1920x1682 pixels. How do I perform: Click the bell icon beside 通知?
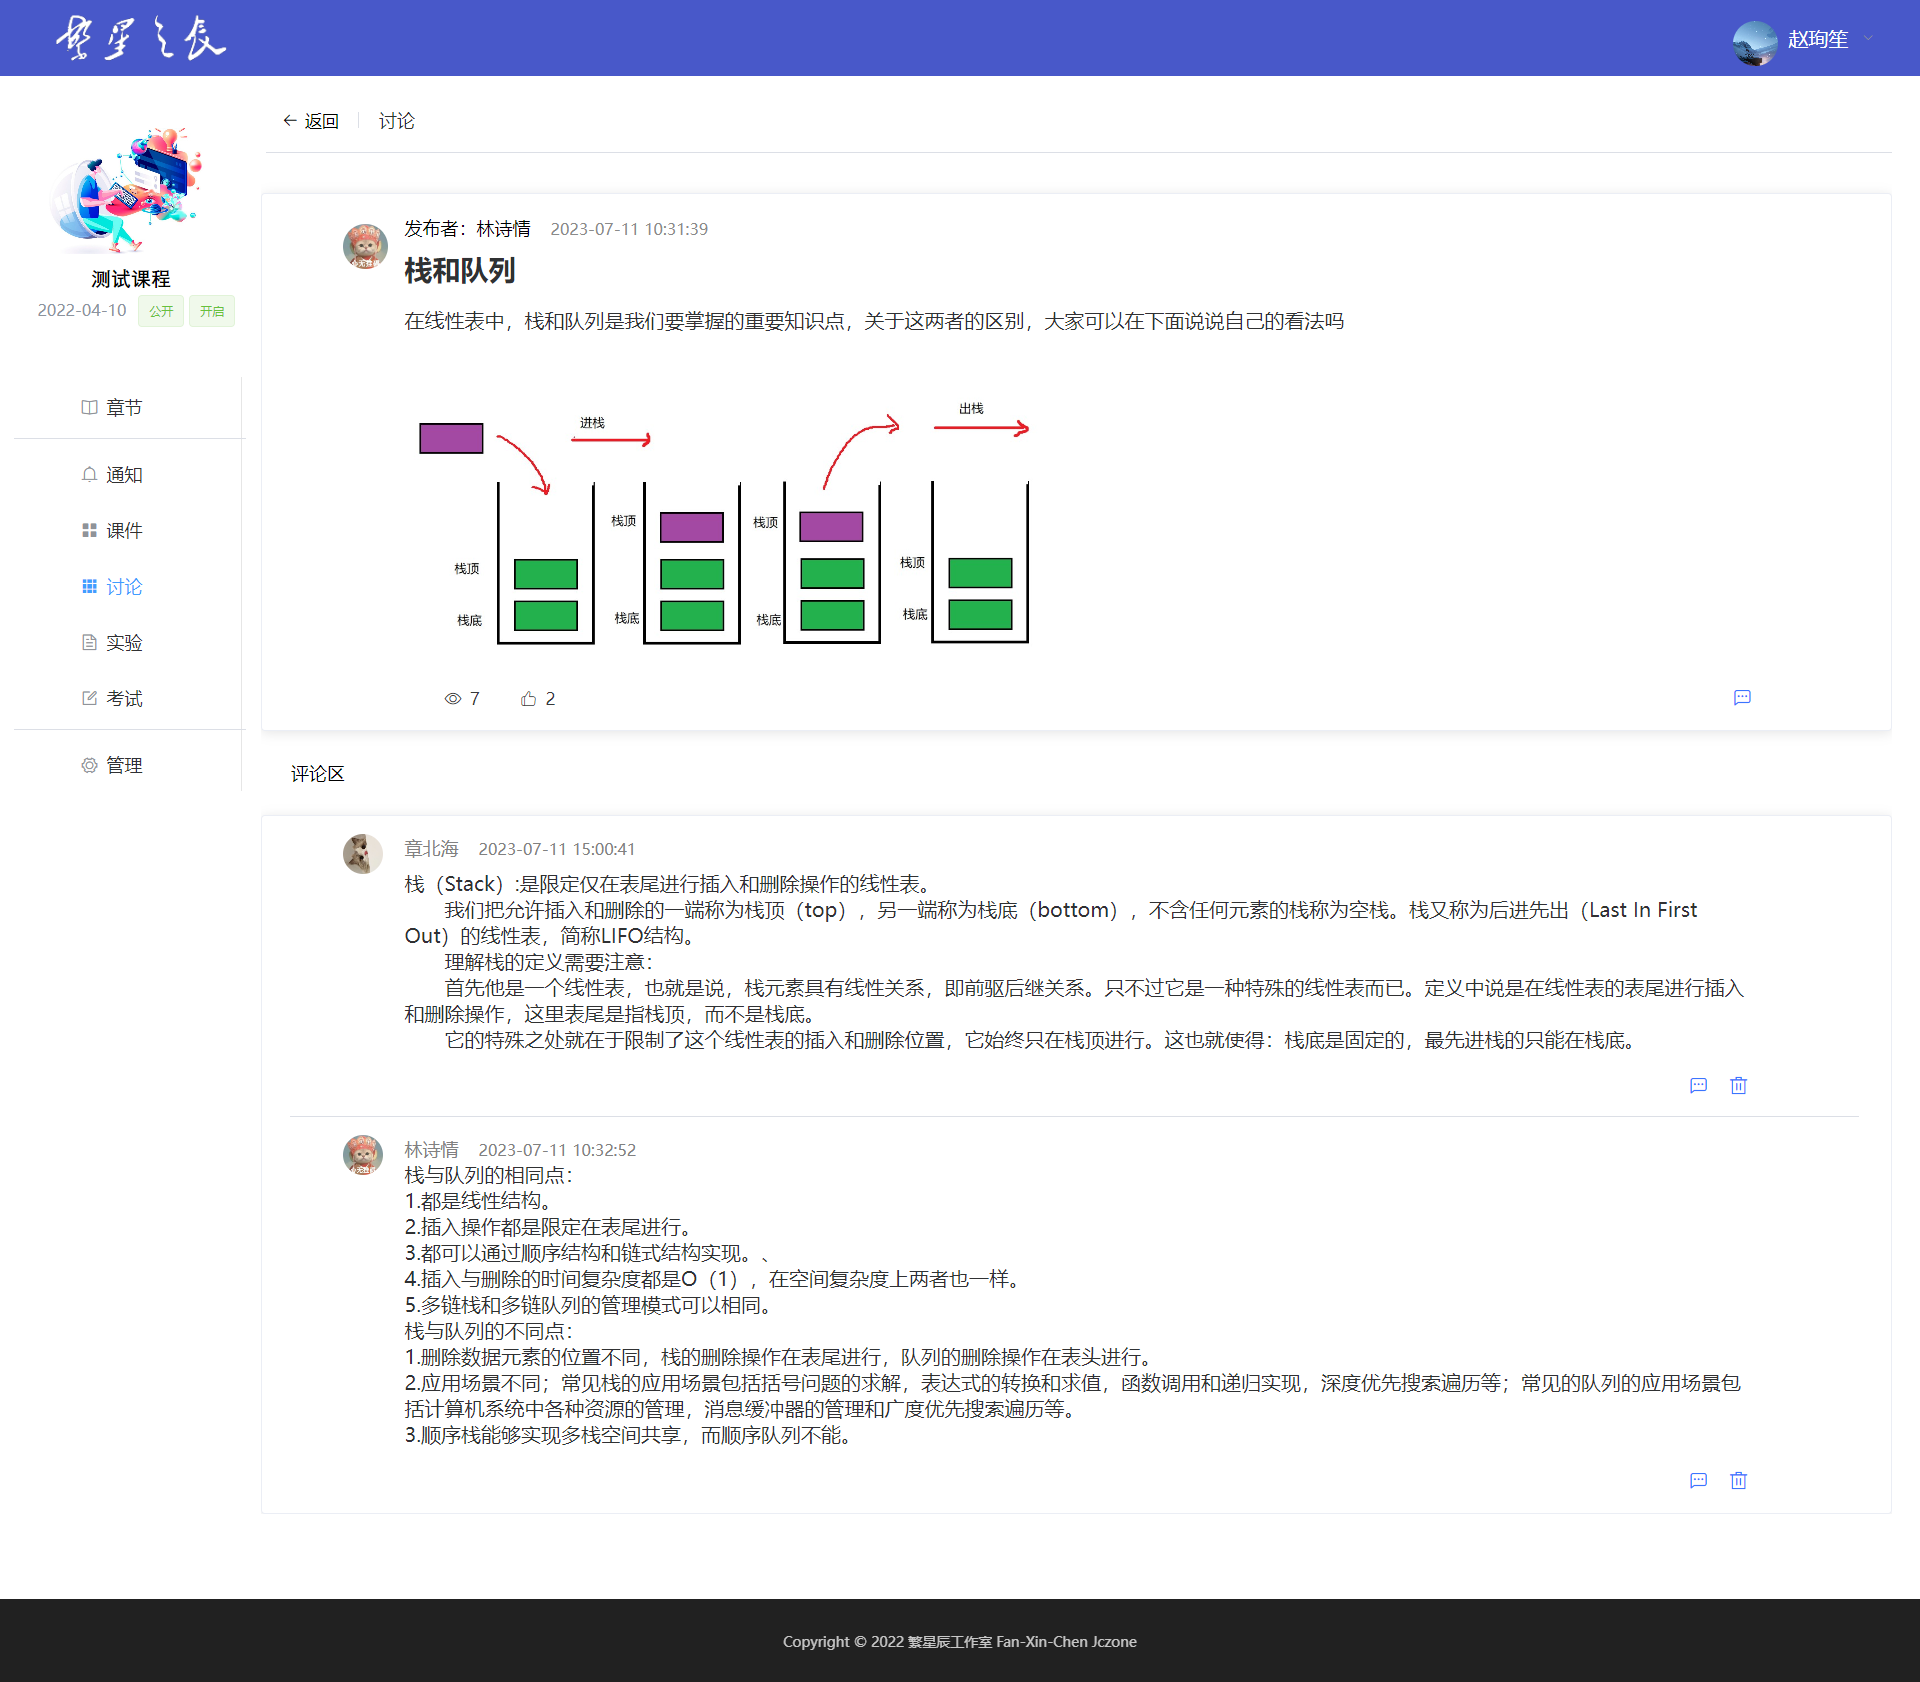pyautogui.click(x=89, y=474)
